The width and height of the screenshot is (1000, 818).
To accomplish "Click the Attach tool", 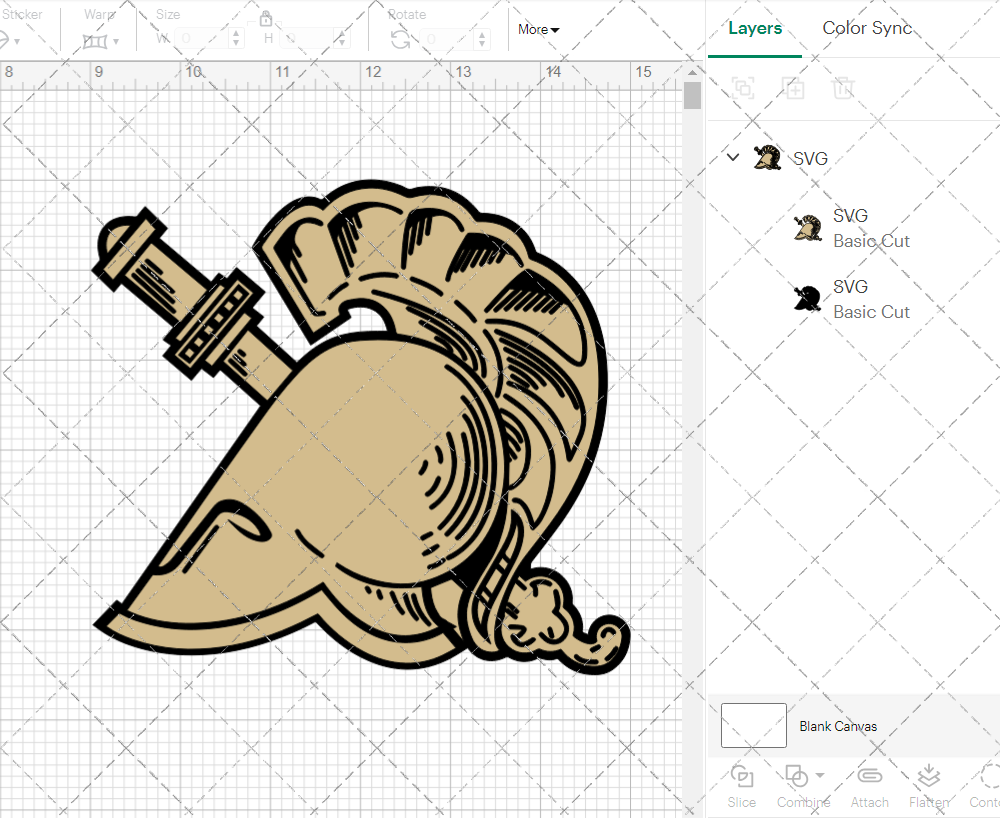I will (869, 786).
